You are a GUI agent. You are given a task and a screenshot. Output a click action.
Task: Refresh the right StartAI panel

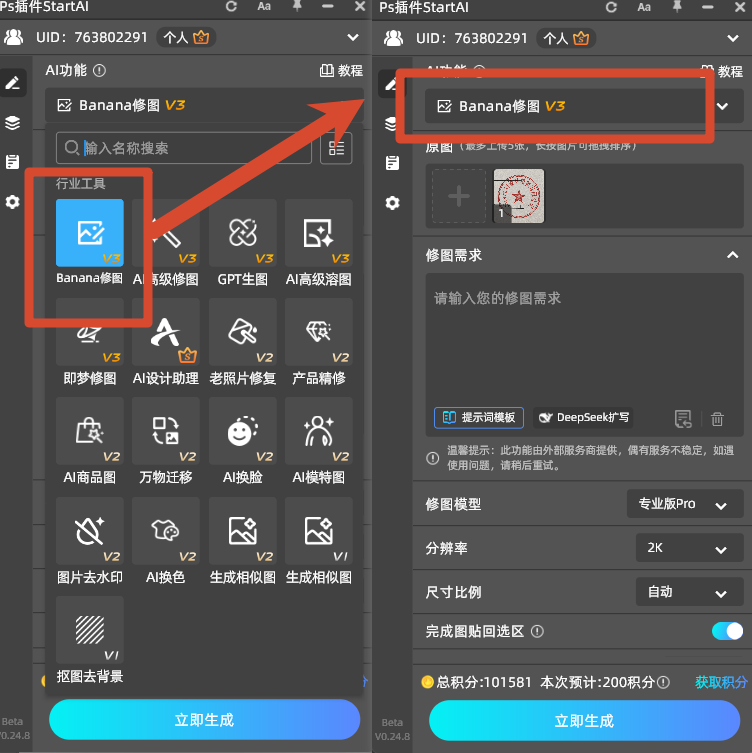[611, 7]
